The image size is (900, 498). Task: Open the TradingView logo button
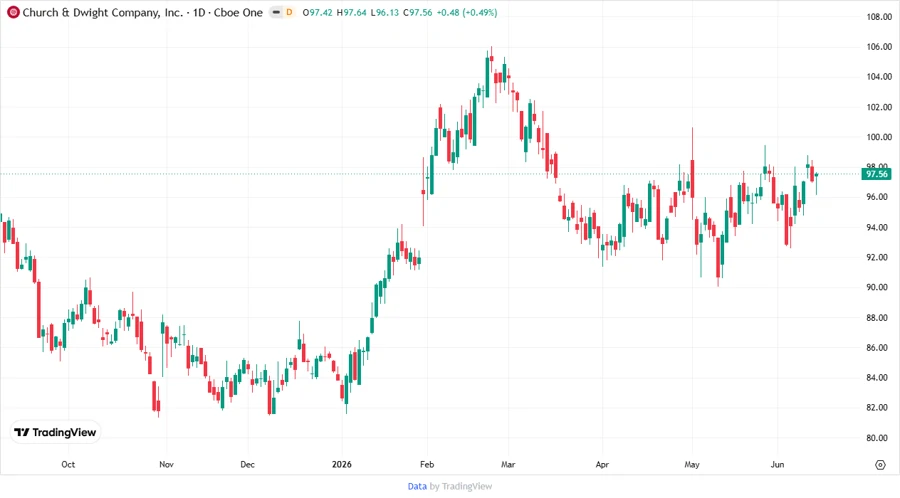coord(55,432)
